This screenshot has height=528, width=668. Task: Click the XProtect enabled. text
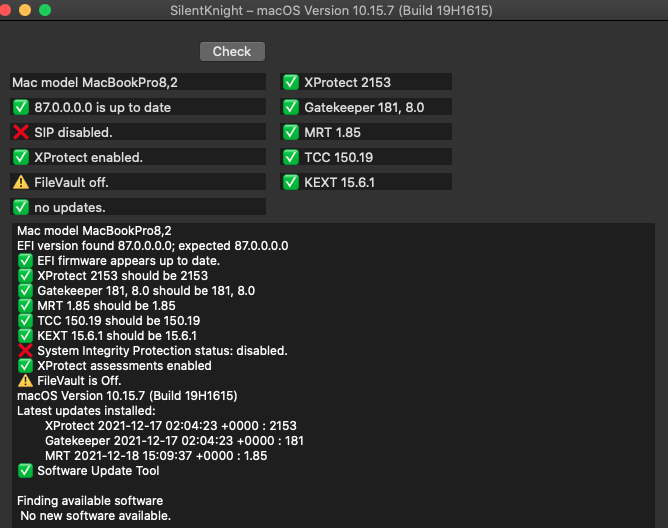(x=88, y=158)
